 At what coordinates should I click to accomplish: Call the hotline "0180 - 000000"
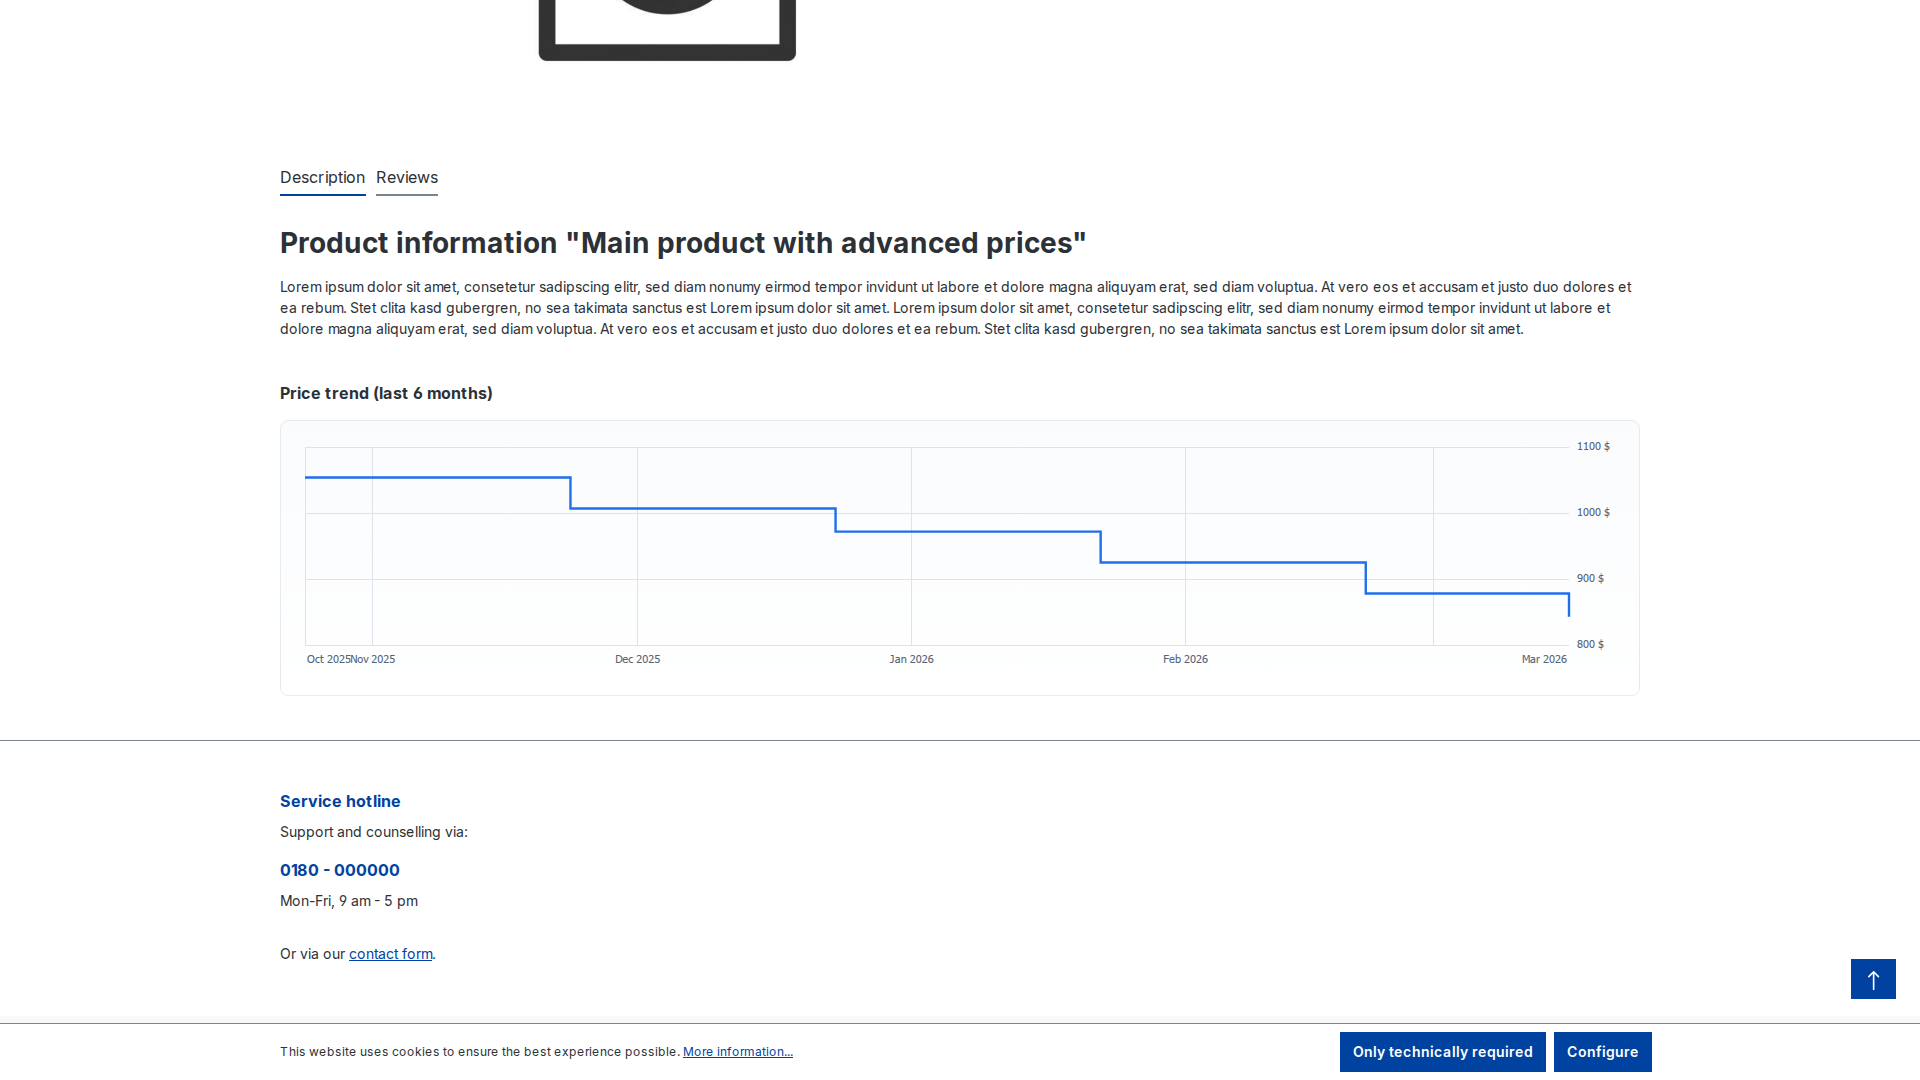point(340,870)
